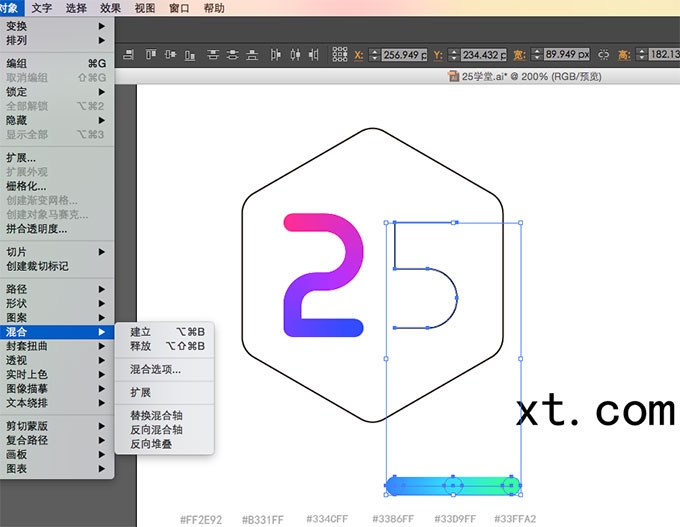Open the 效果 menu in menu bar

(110, 8)
